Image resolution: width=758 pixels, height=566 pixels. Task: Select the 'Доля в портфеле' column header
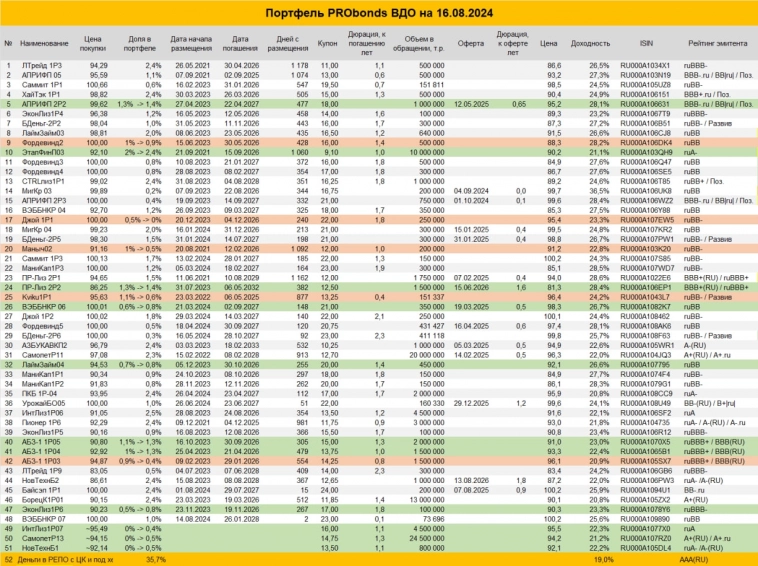coord(140,44)
